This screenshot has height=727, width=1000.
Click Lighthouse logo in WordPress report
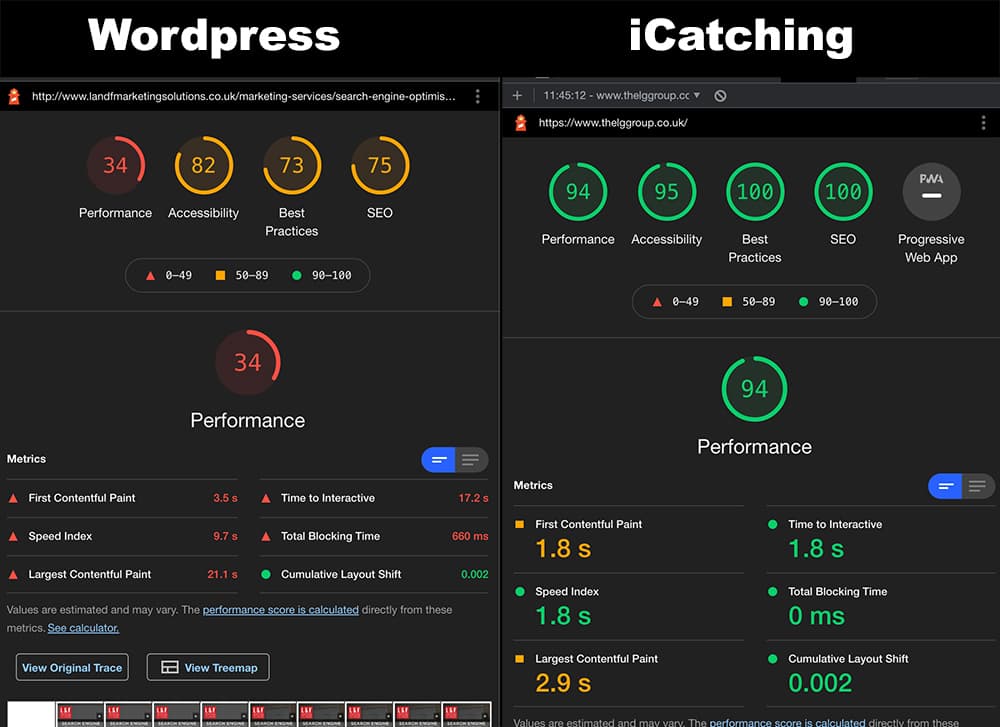pyautogui.click(x=14, y=96)
